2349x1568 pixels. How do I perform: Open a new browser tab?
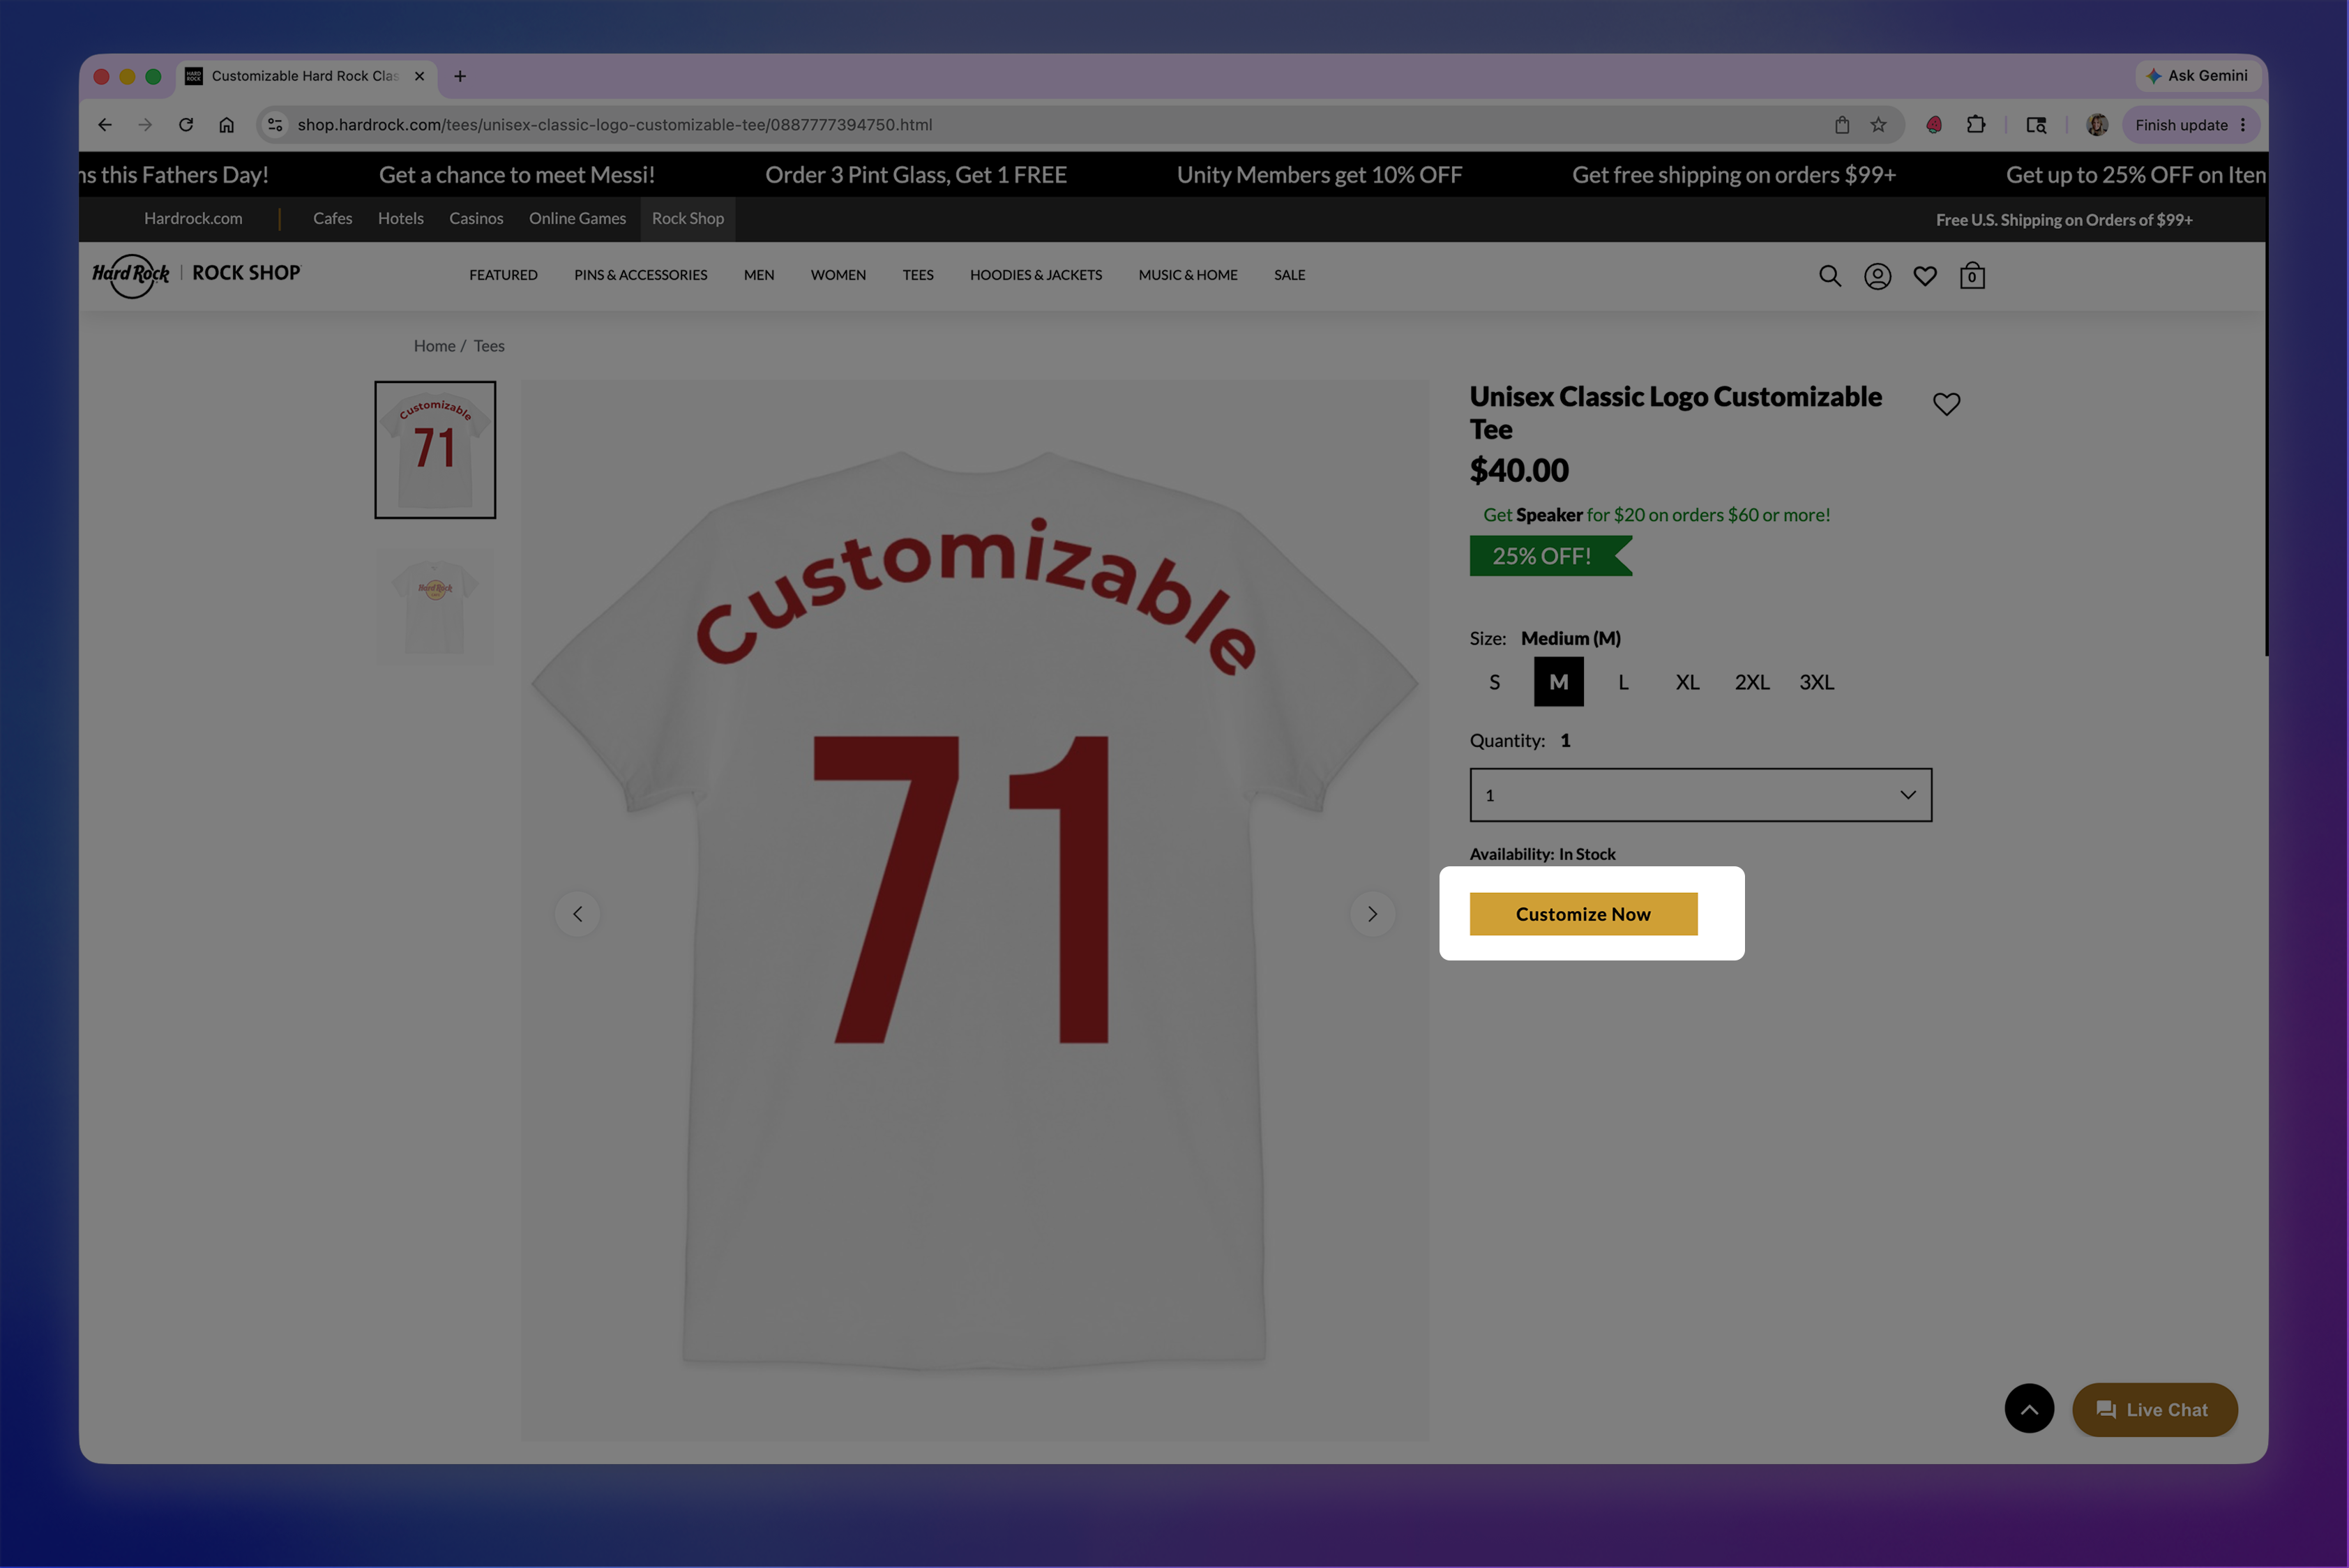point(460,76)
